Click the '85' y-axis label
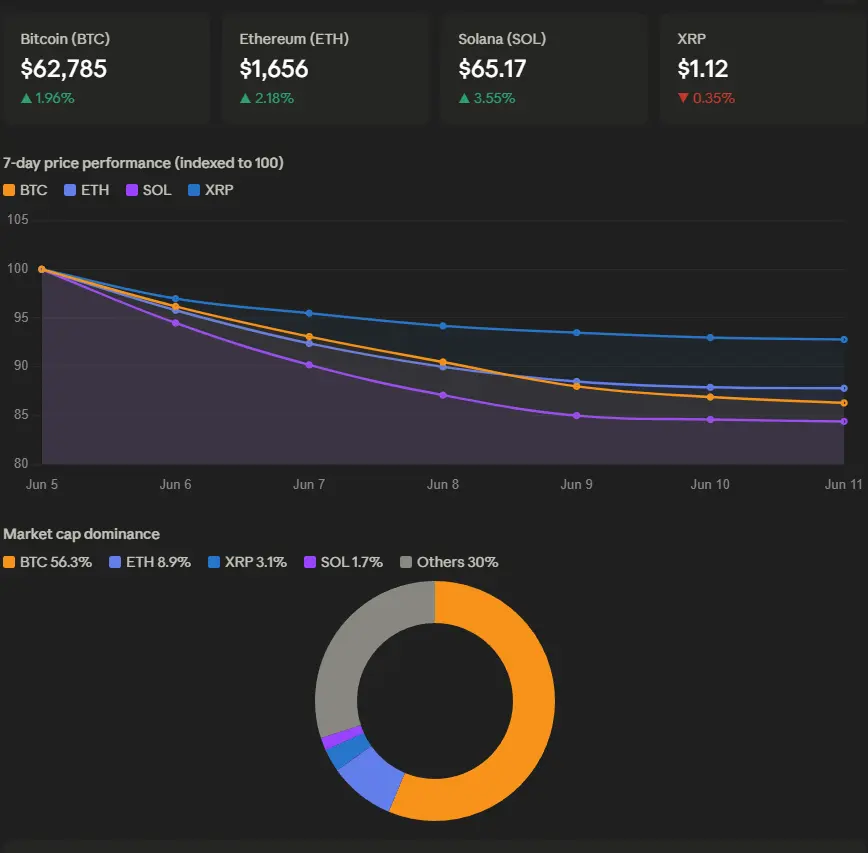 [21, 415]
